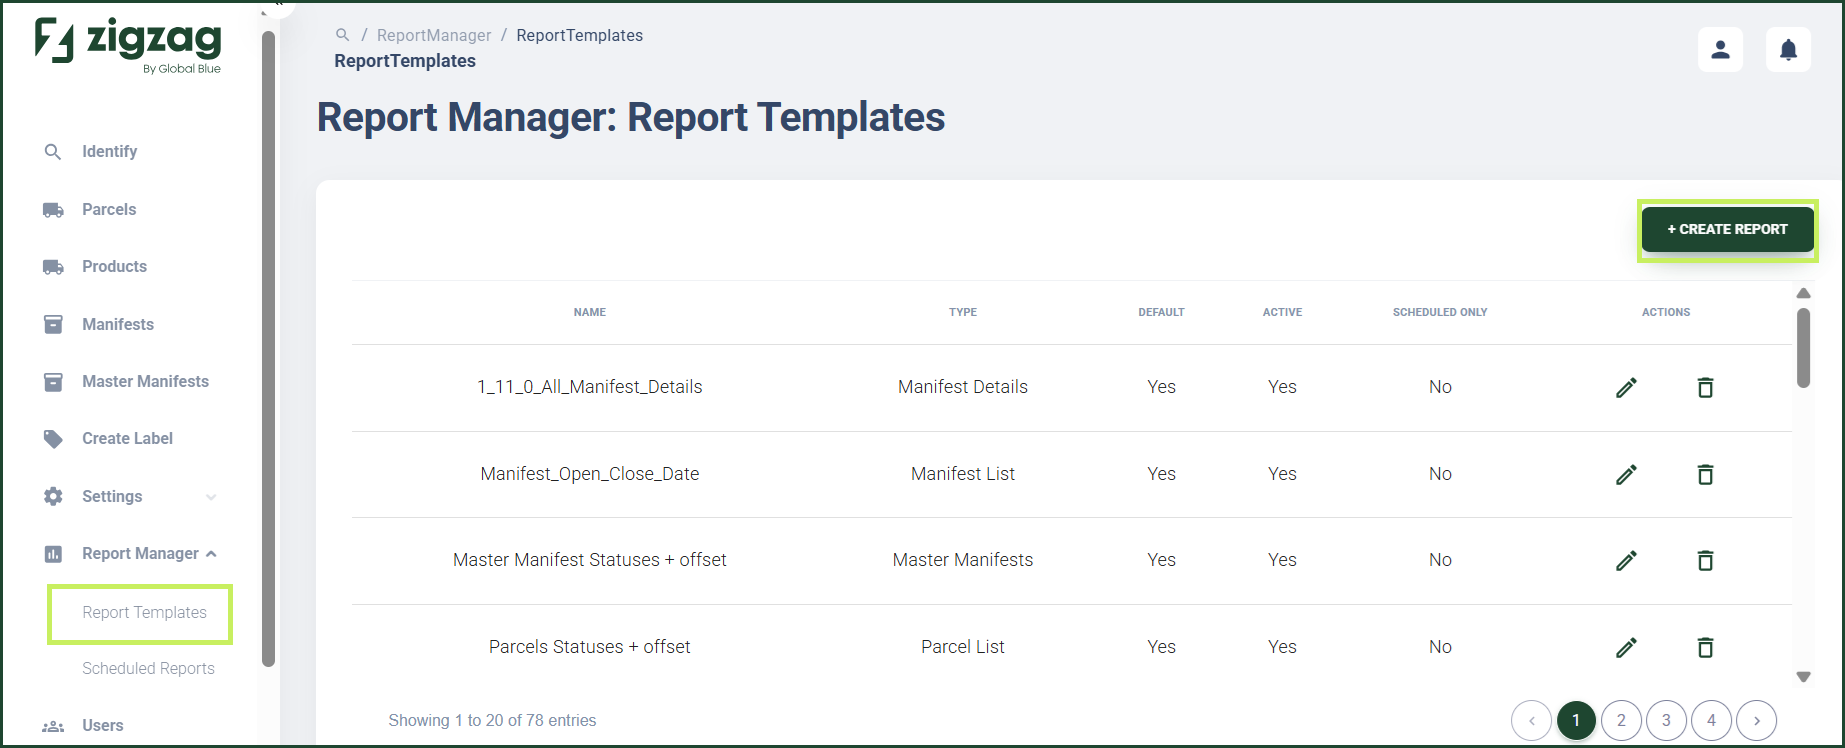Click the Manifest_Open_Close_Date name cell
The width and height of the screenshot is (1845, 748).
point(590,474)
